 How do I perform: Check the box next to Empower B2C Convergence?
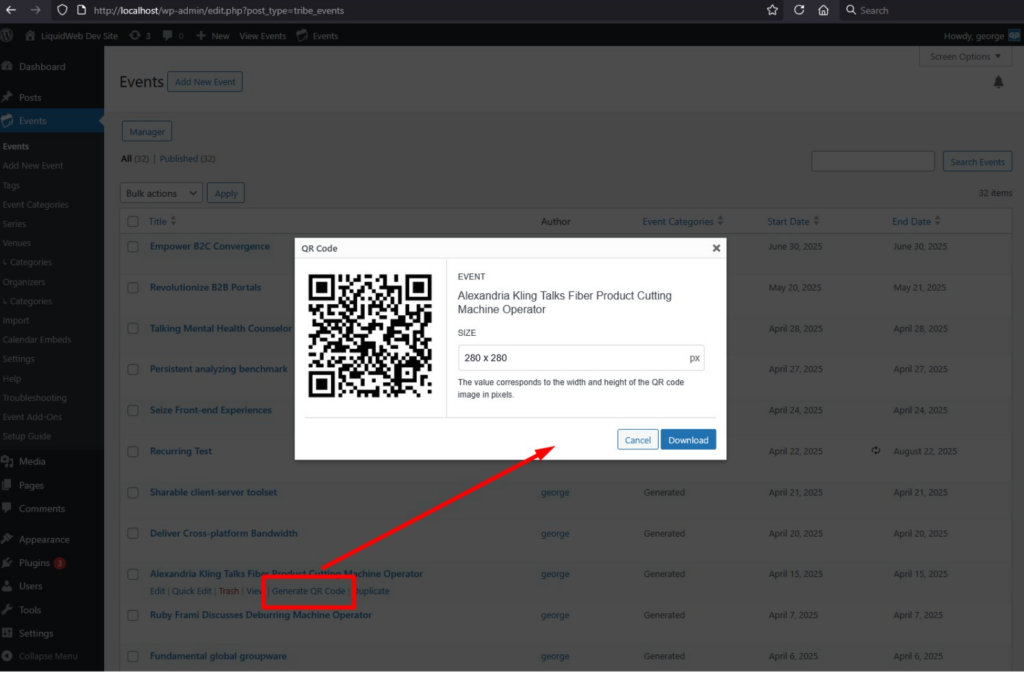pyautogui.click(x=133, y=247)
